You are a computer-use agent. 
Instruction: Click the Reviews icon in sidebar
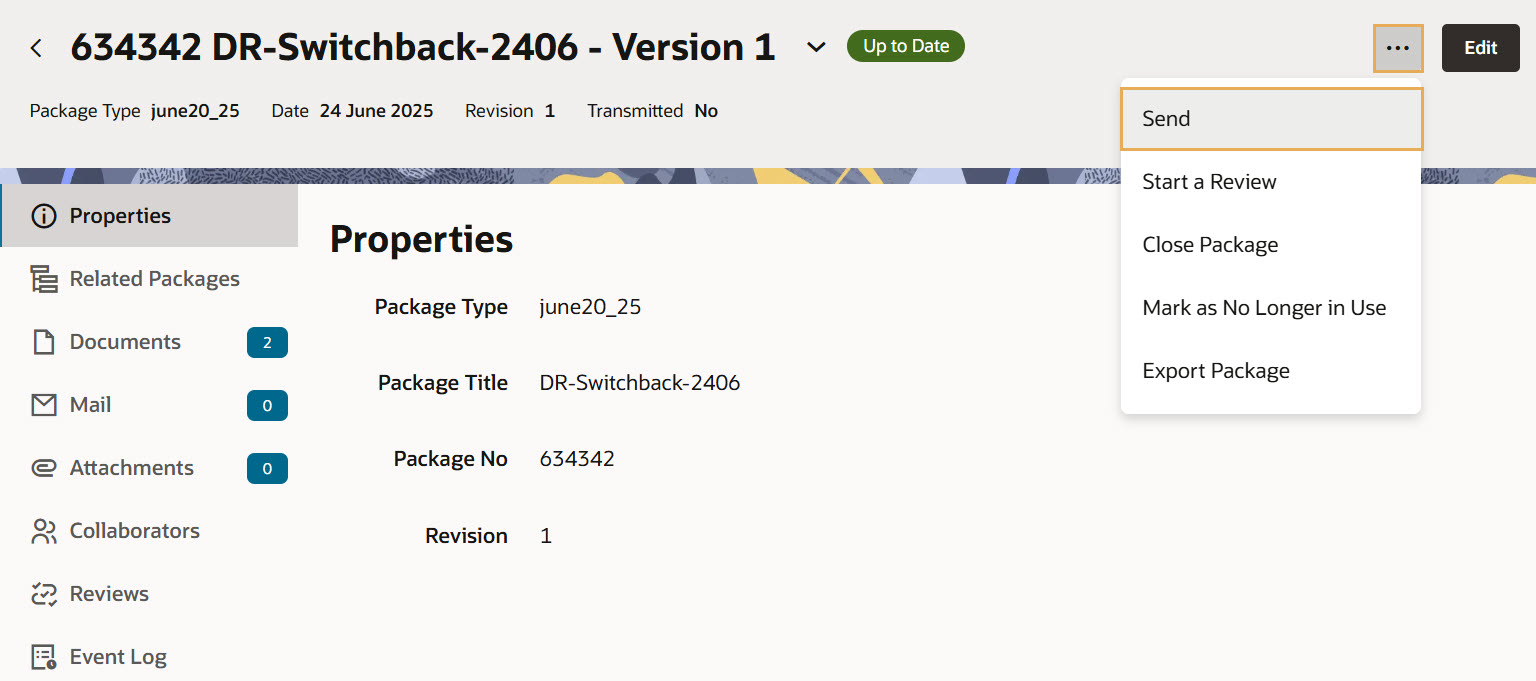pyautogui.click(x=44, y=594)
